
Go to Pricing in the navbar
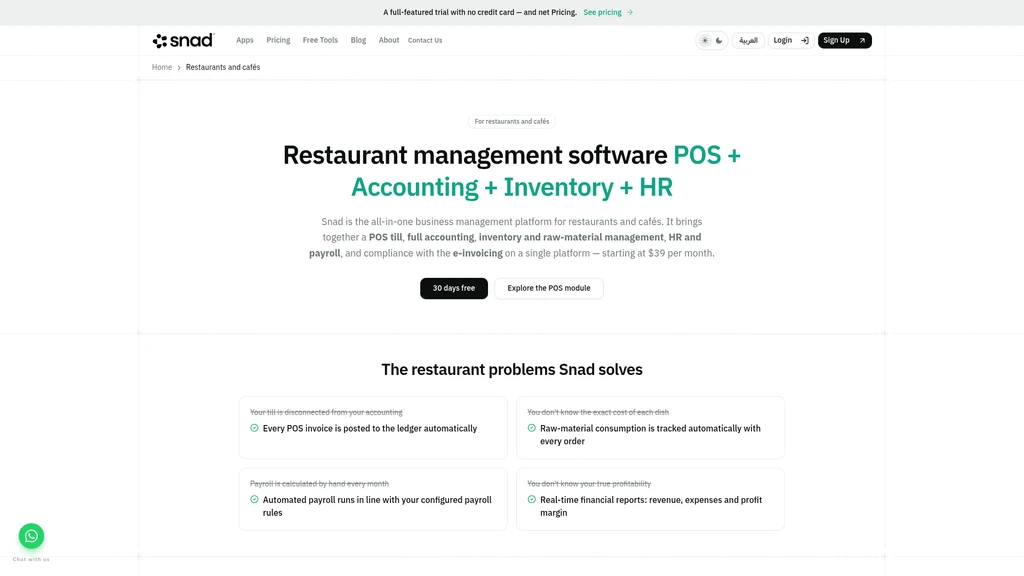tap(278, 40)
